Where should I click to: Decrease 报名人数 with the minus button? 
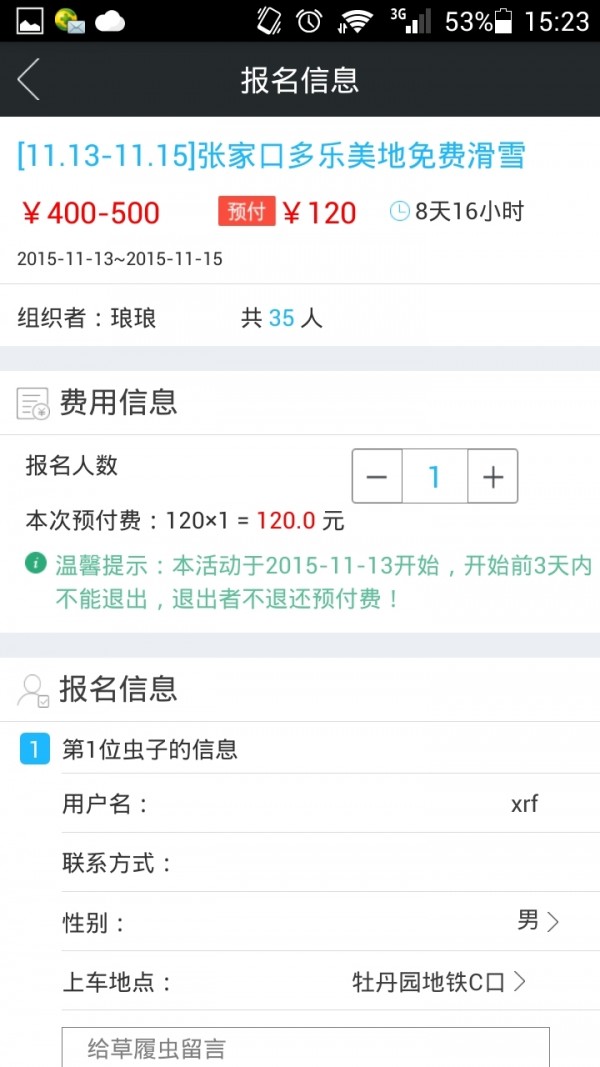(377, 476)
